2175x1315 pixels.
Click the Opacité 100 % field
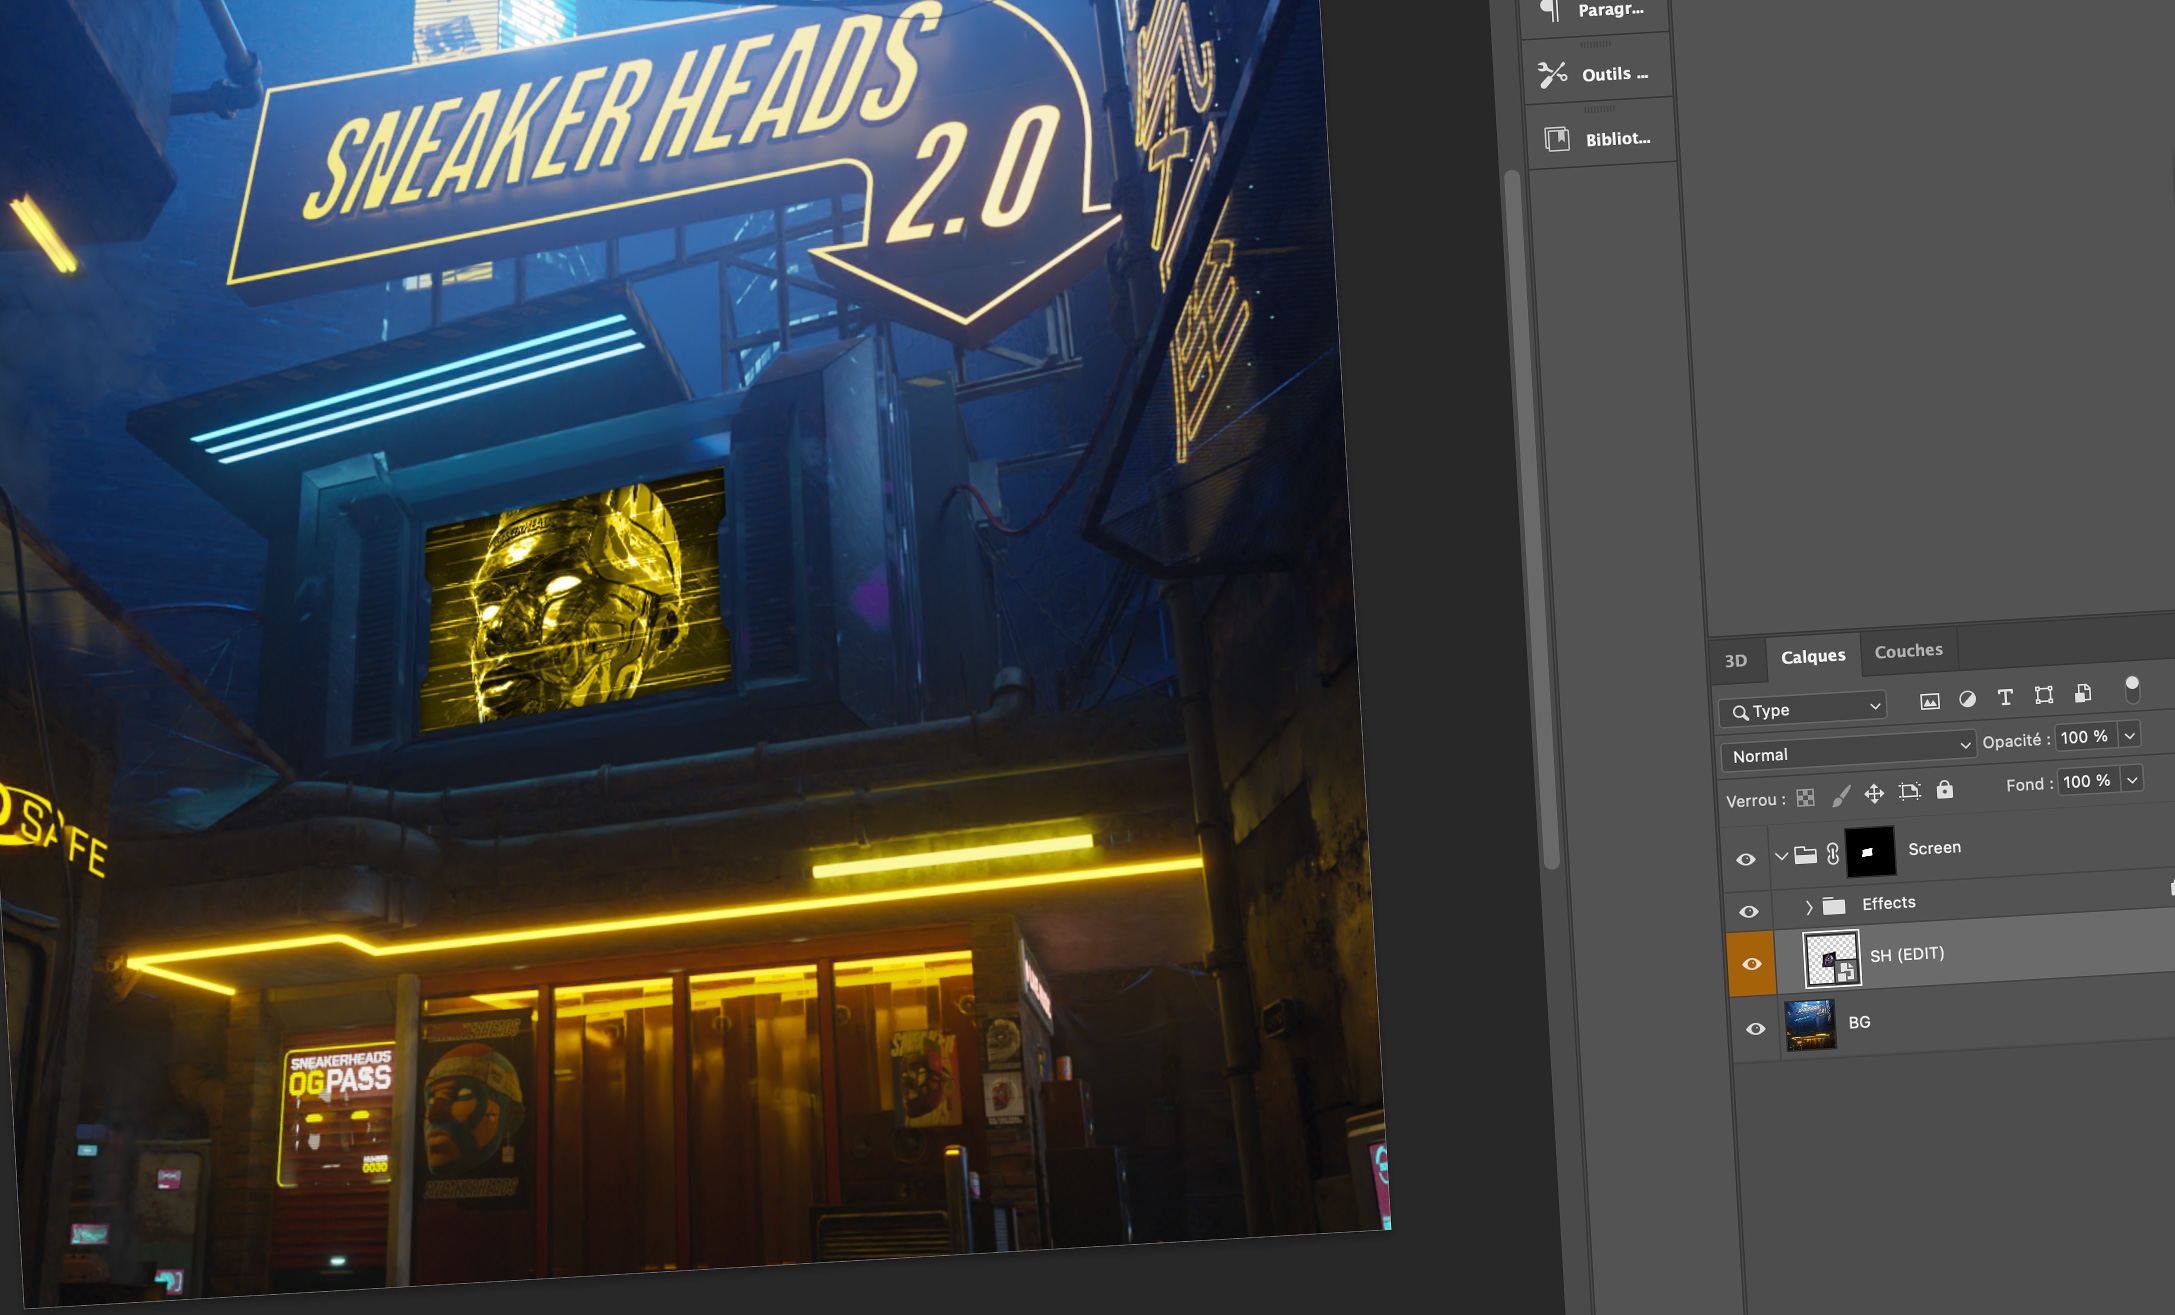point(2086,737)
